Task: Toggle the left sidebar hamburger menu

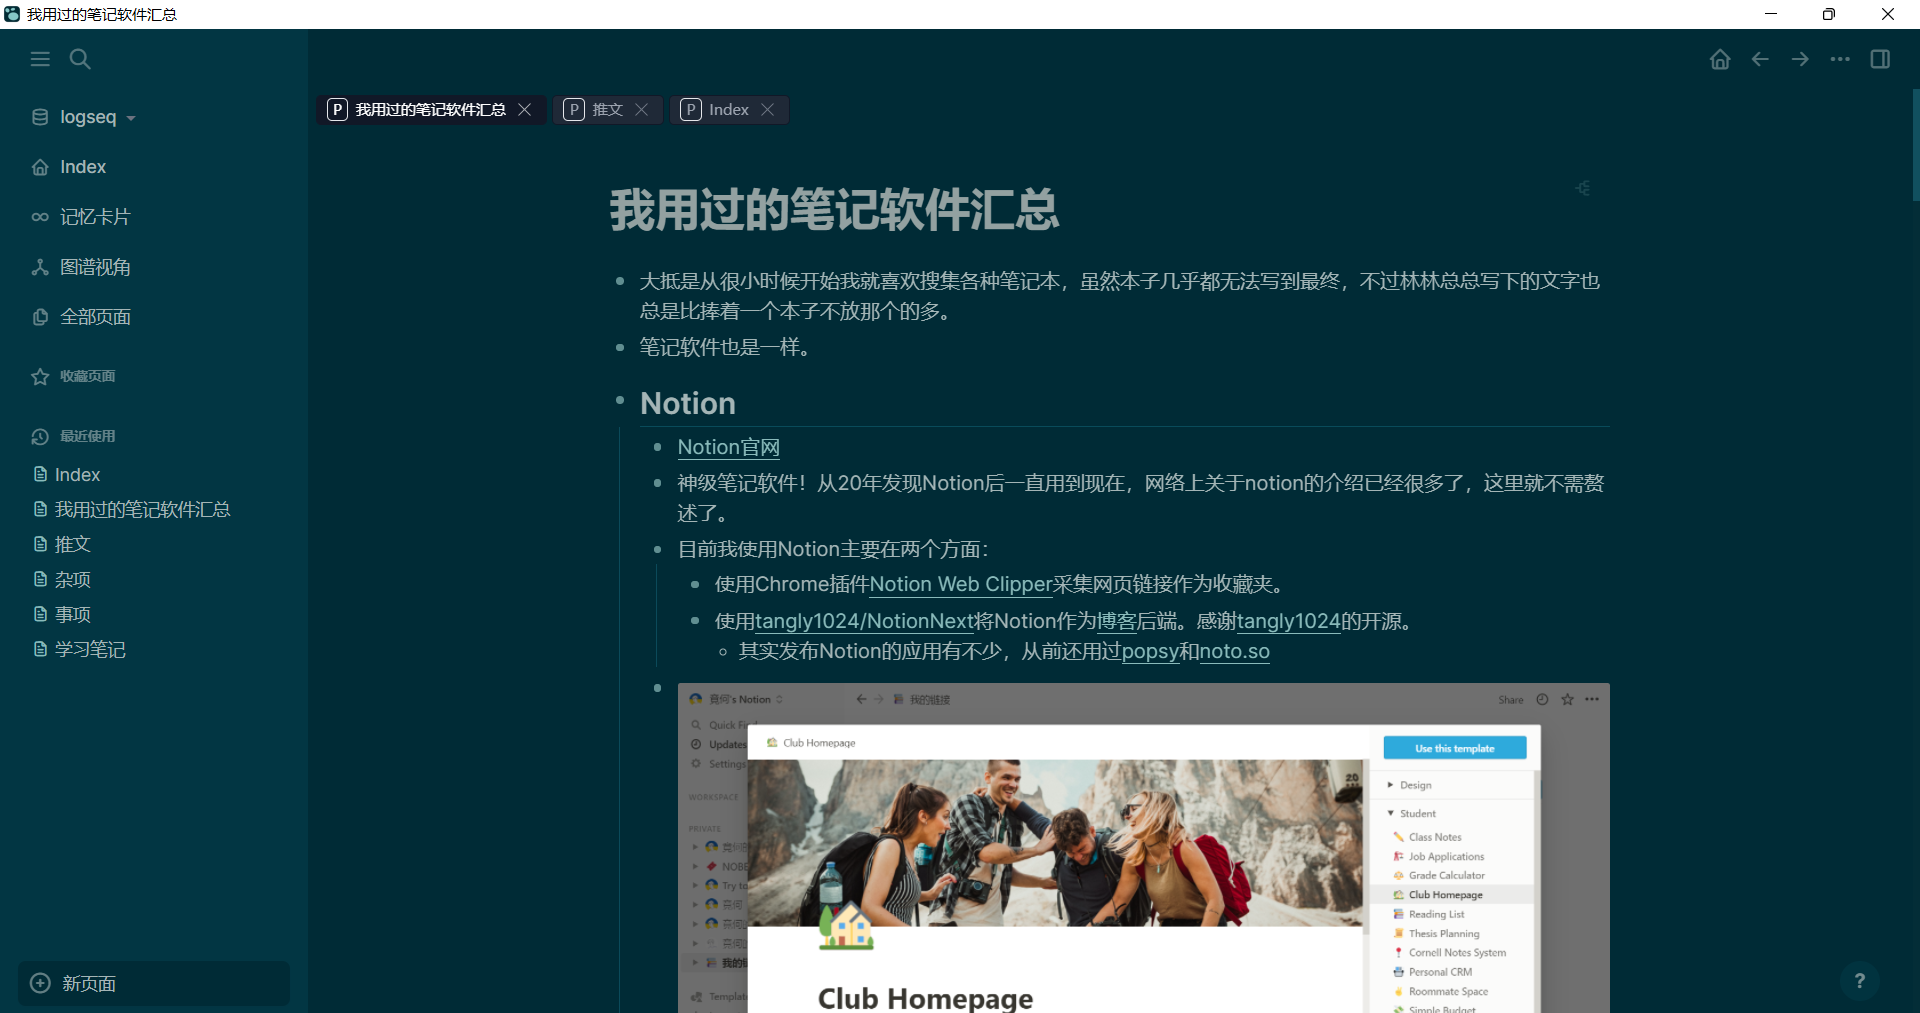Action: click(x=40, y=59)
